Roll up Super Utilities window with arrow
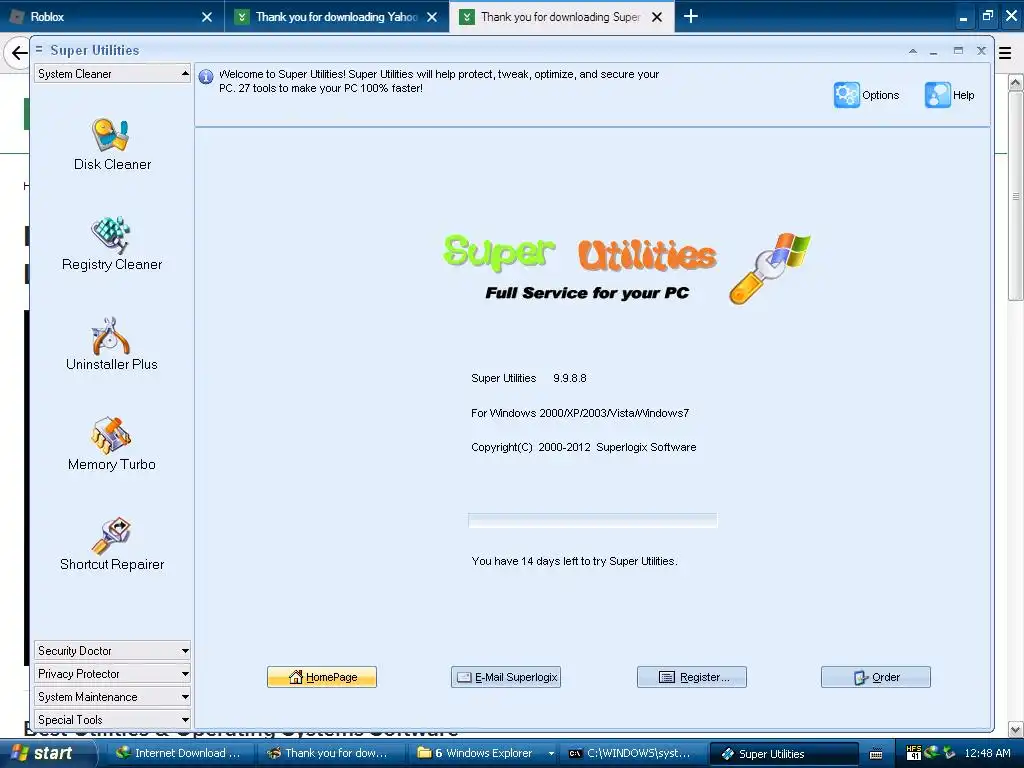Screen dimensions: 1024x768 click(x=912, y=51)
